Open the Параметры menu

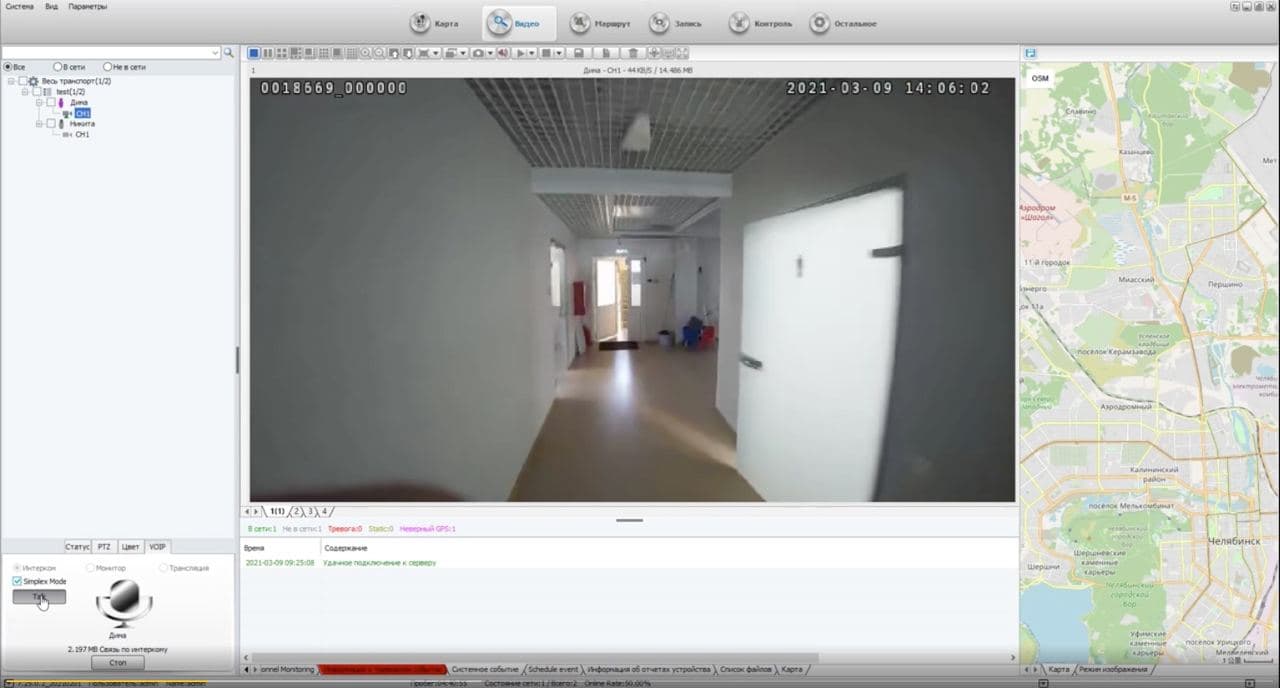point(88,6)
